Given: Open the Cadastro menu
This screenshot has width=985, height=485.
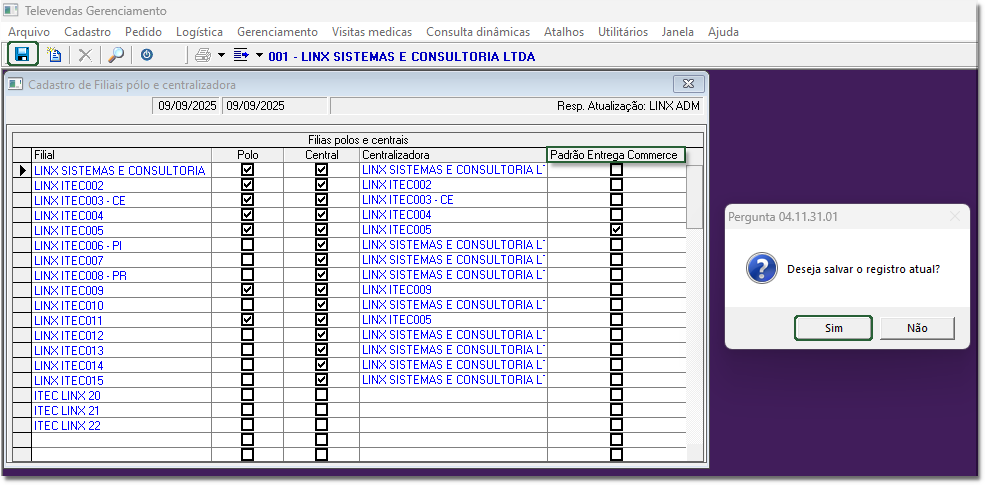Looking at the screenshot, I should tap(87, 31).
